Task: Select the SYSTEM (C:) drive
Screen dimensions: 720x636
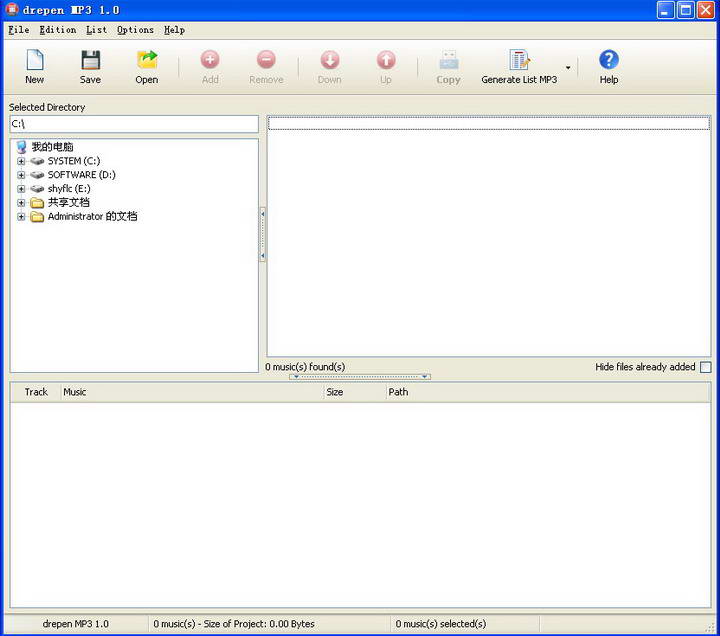Action: coord(74,161)
